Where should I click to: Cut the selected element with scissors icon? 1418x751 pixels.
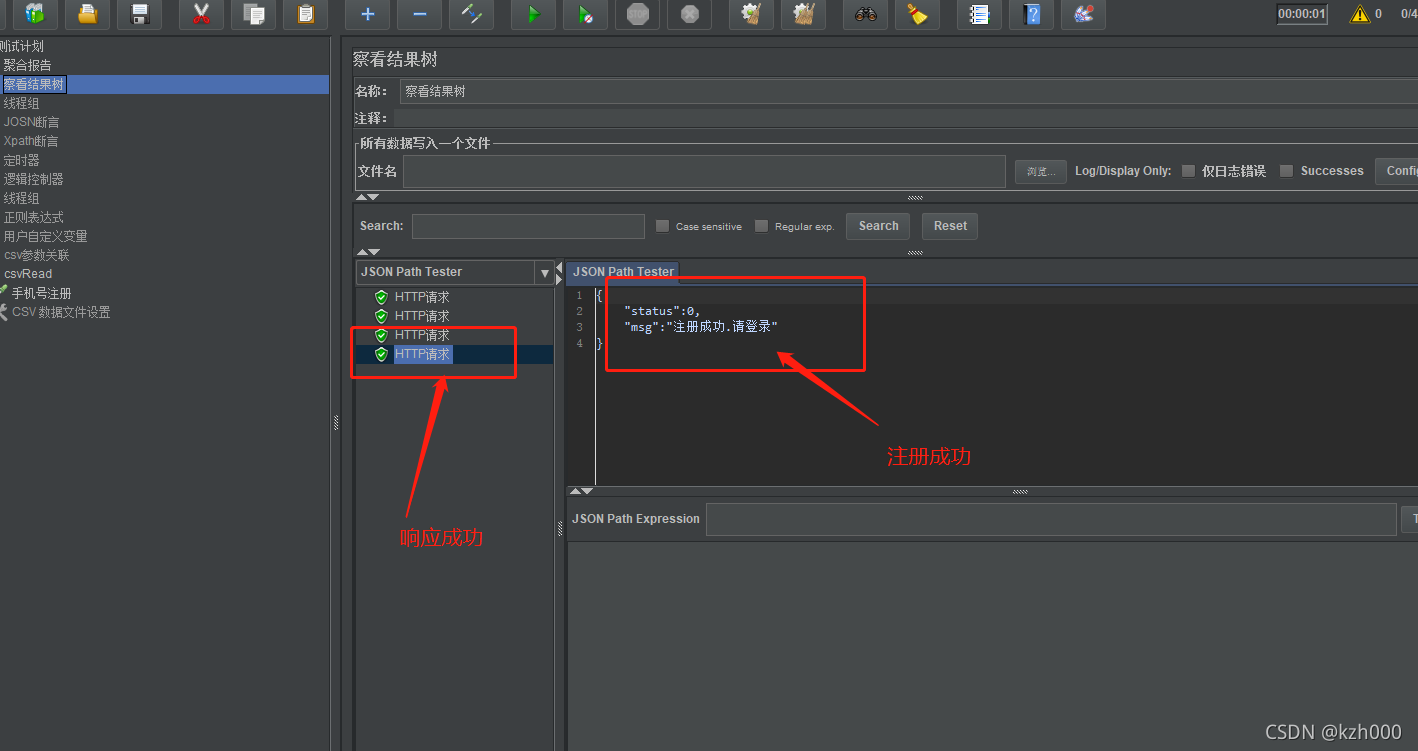[x=201, y=15]
